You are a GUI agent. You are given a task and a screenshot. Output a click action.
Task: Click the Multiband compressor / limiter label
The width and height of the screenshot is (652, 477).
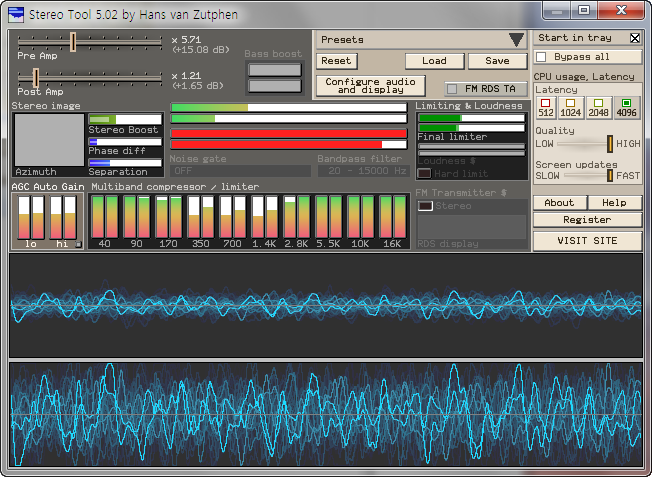(175, 187)
